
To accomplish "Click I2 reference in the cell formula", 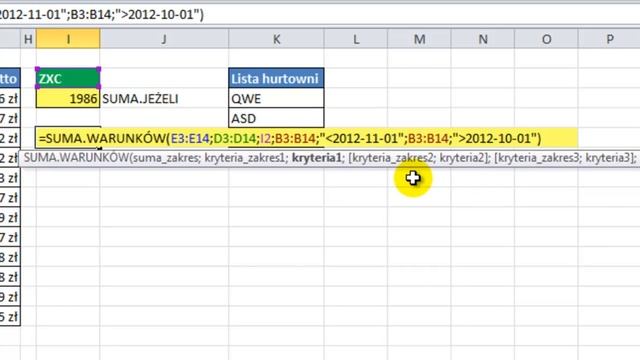I will (x=265, y=138).
